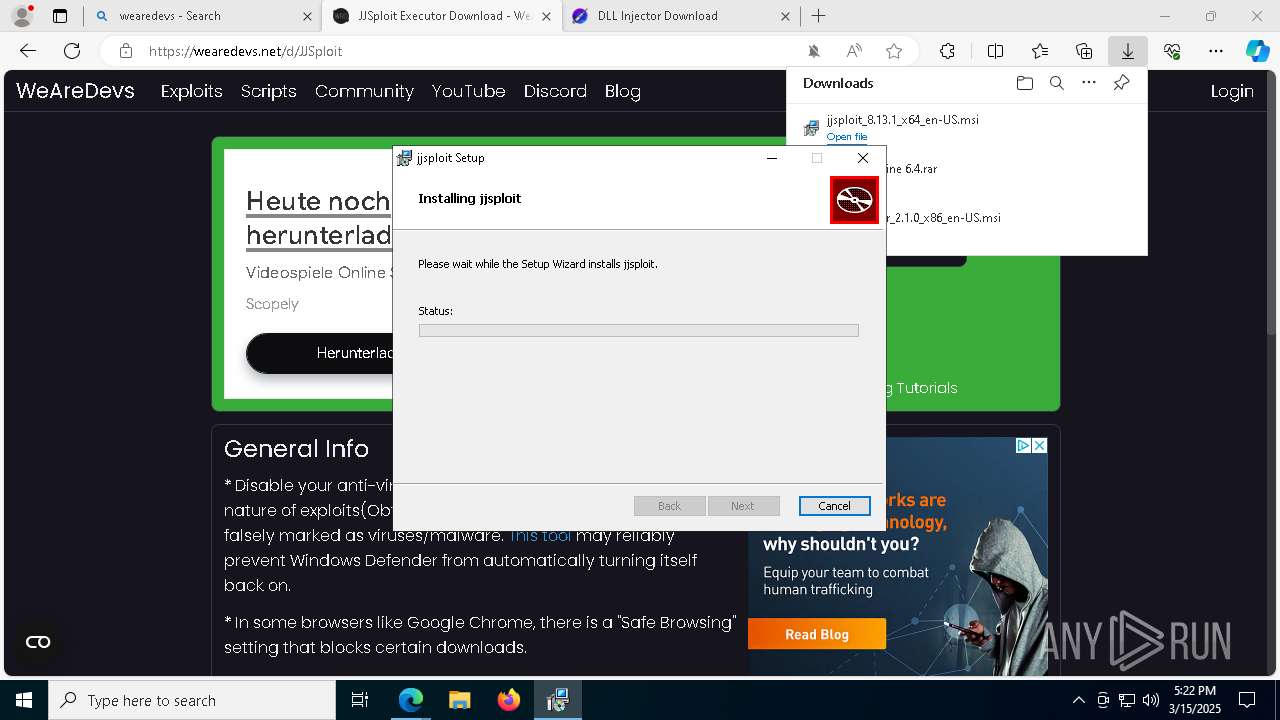Viewport: 1280px width, 720px height.
Task: Open File Explorer from the taskbar
Action: click(459, 700)
